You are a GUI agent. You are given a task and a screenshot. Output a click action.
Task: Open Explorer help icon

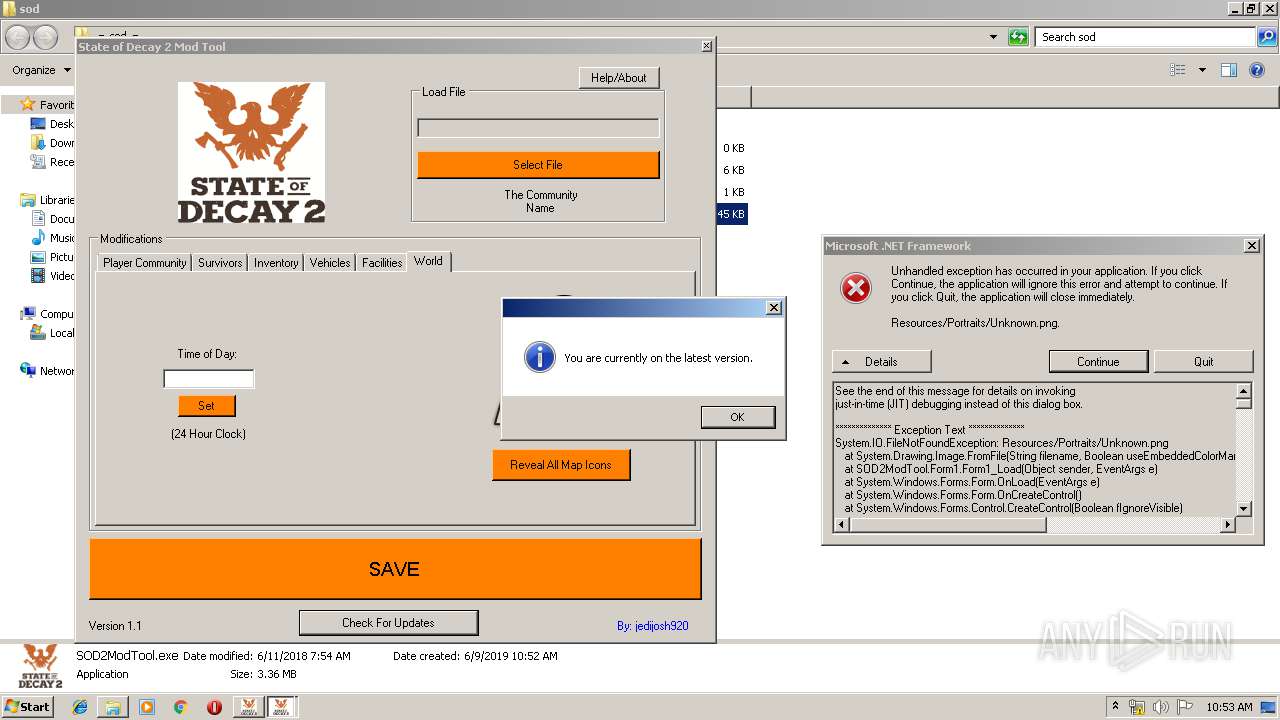(1257, 70)
